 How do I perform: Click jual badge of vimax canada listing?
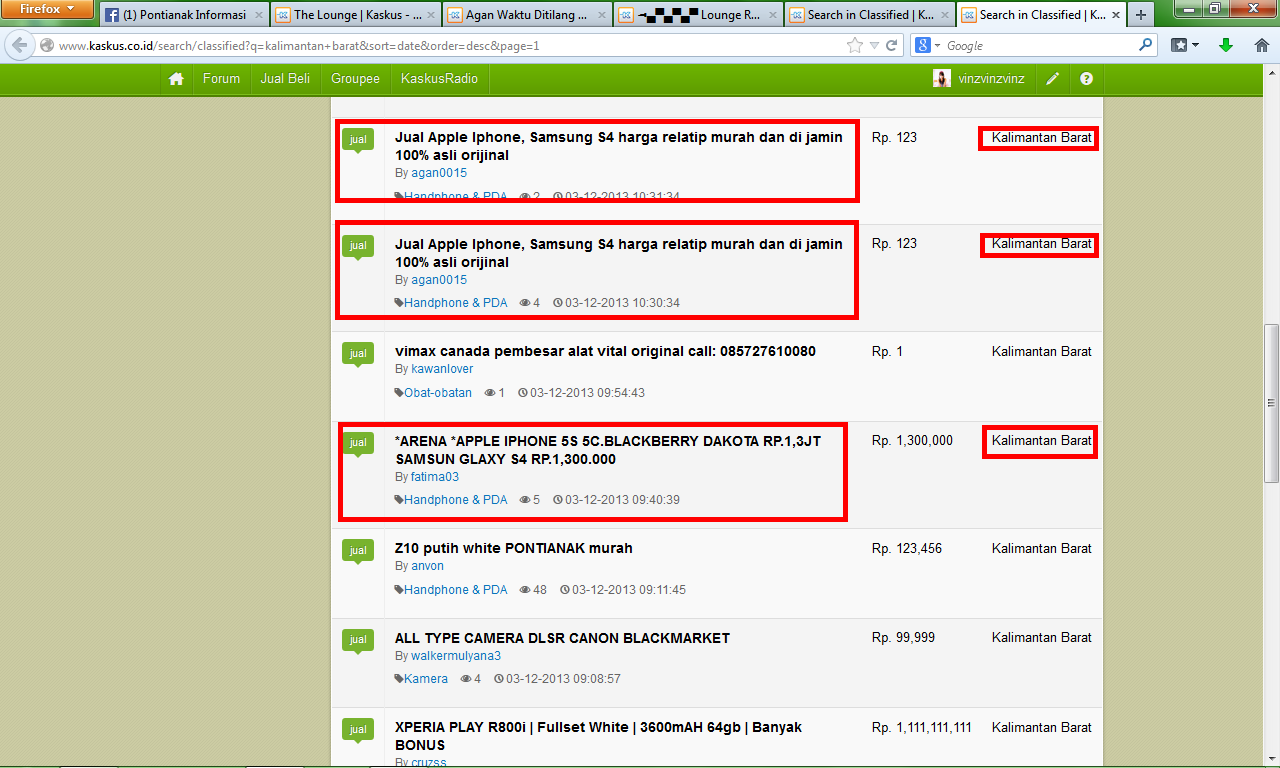[358, 354]
